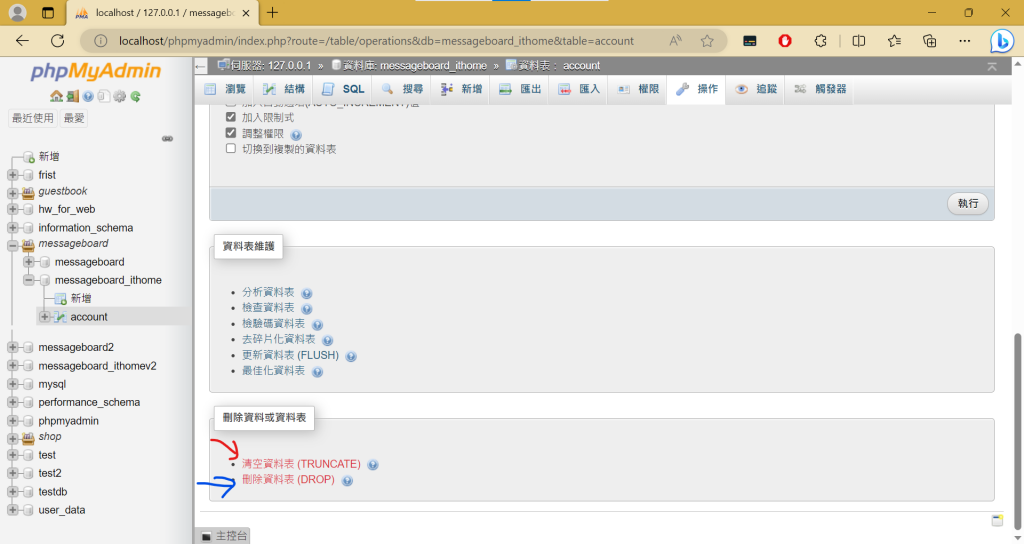Click help icon next to 檢查資料表
The image size is (1024, 544).
coord(307,309)
